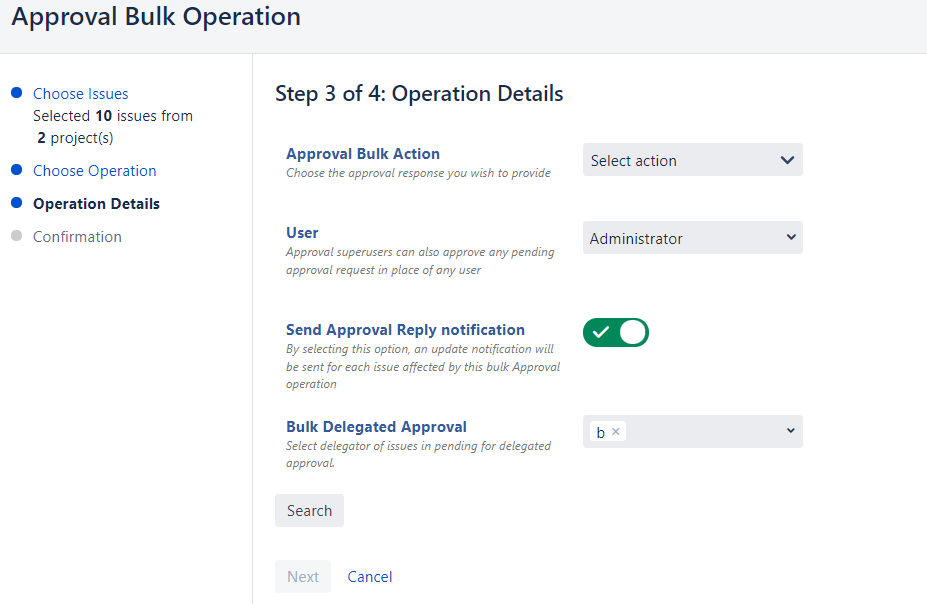Cancel the bulk operation
The height and width of the screenshot is (604, 927).
[370, 577]
